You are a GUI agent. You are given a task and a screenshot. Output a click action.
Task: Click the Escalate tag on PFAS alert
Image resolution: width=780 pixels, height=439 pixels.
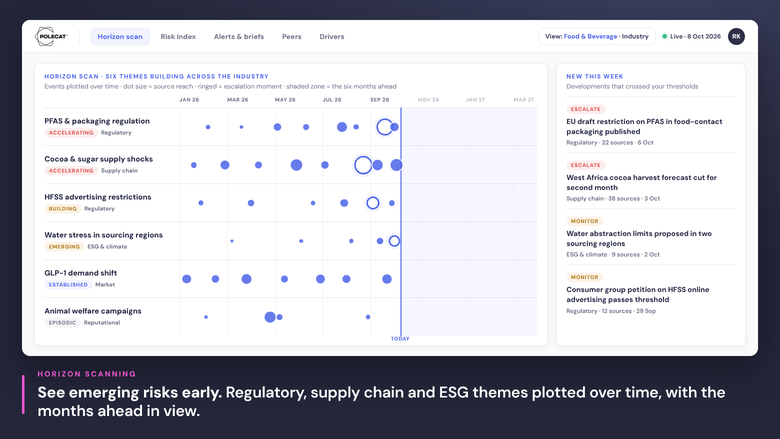[585, 109]
